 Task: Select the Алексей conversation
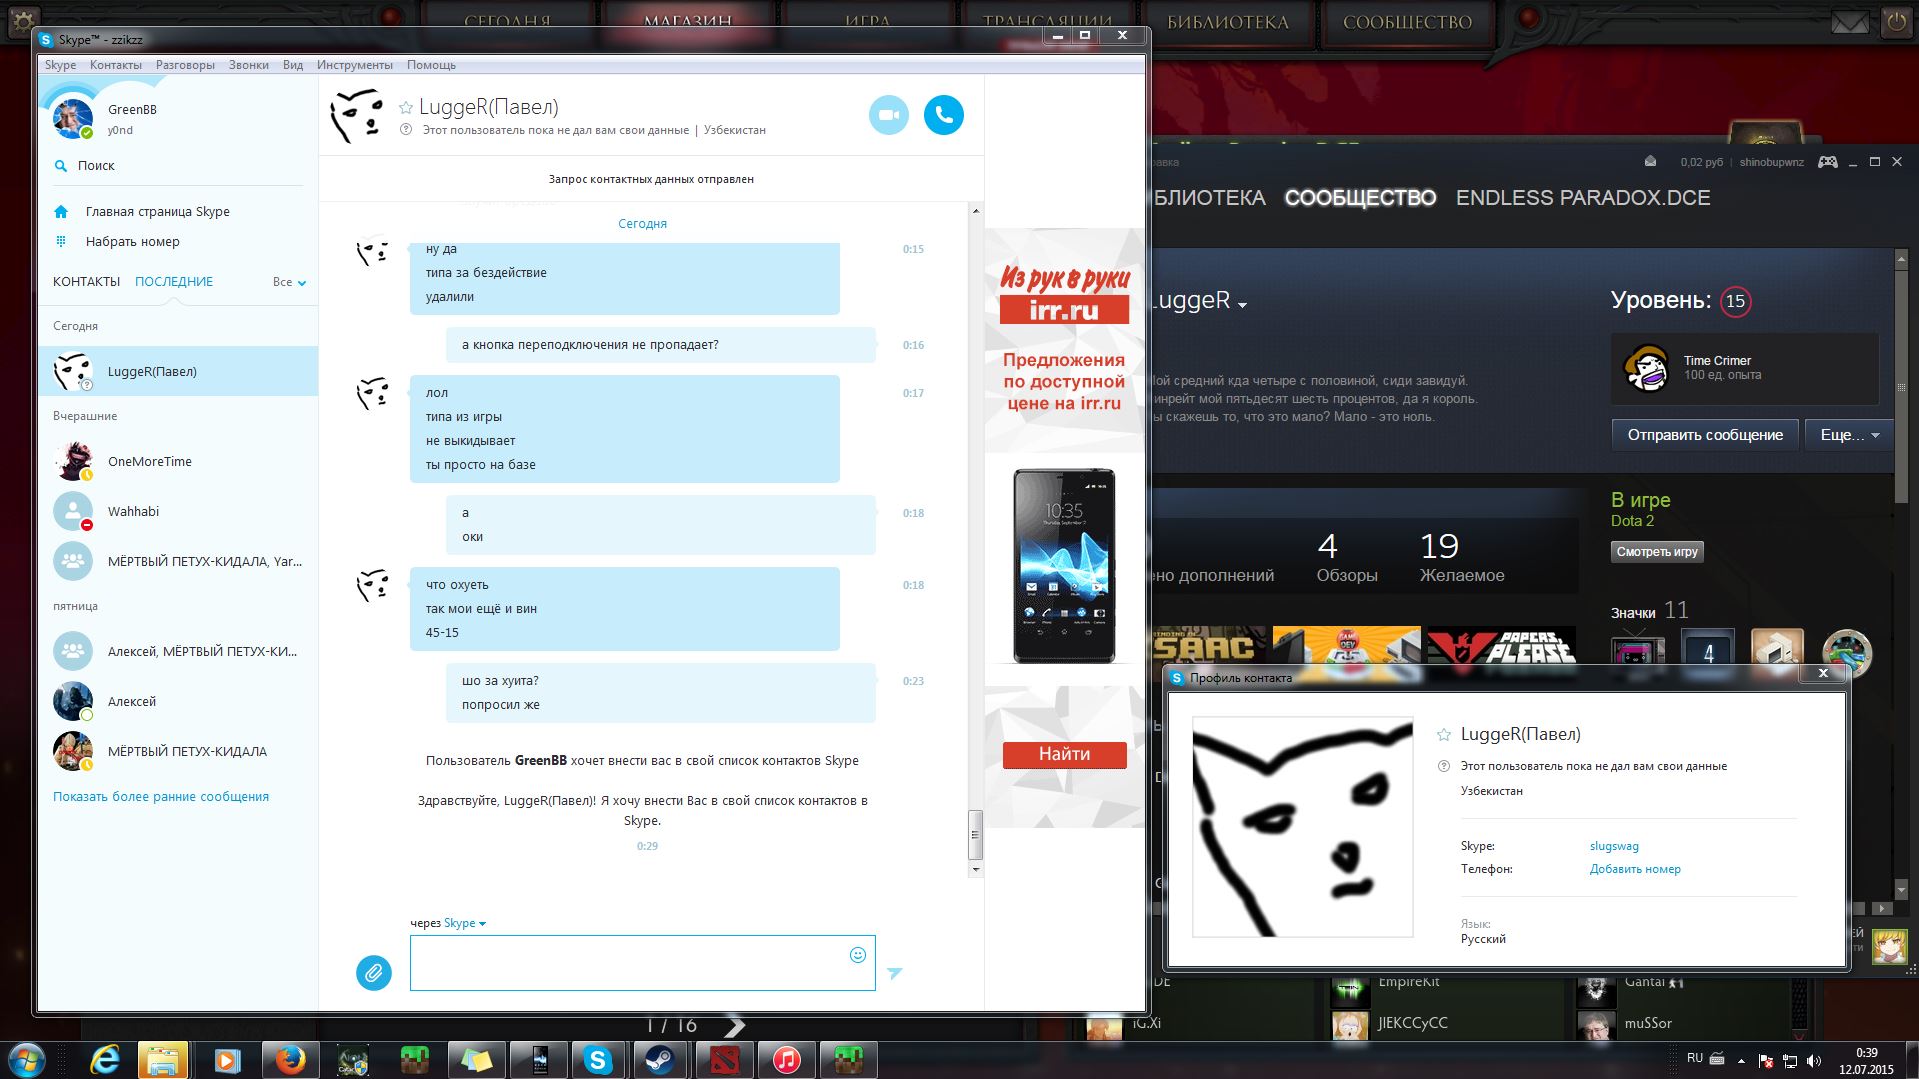point(178,701)
